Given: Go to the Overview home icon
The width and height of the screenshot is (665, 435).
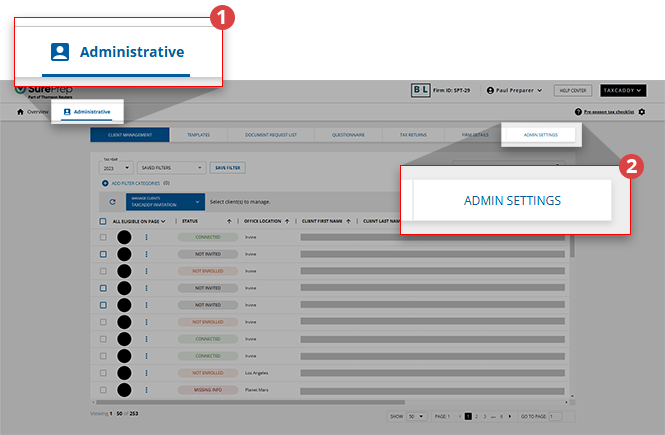Looking at the screenshot, I should (x=20, y=112).
